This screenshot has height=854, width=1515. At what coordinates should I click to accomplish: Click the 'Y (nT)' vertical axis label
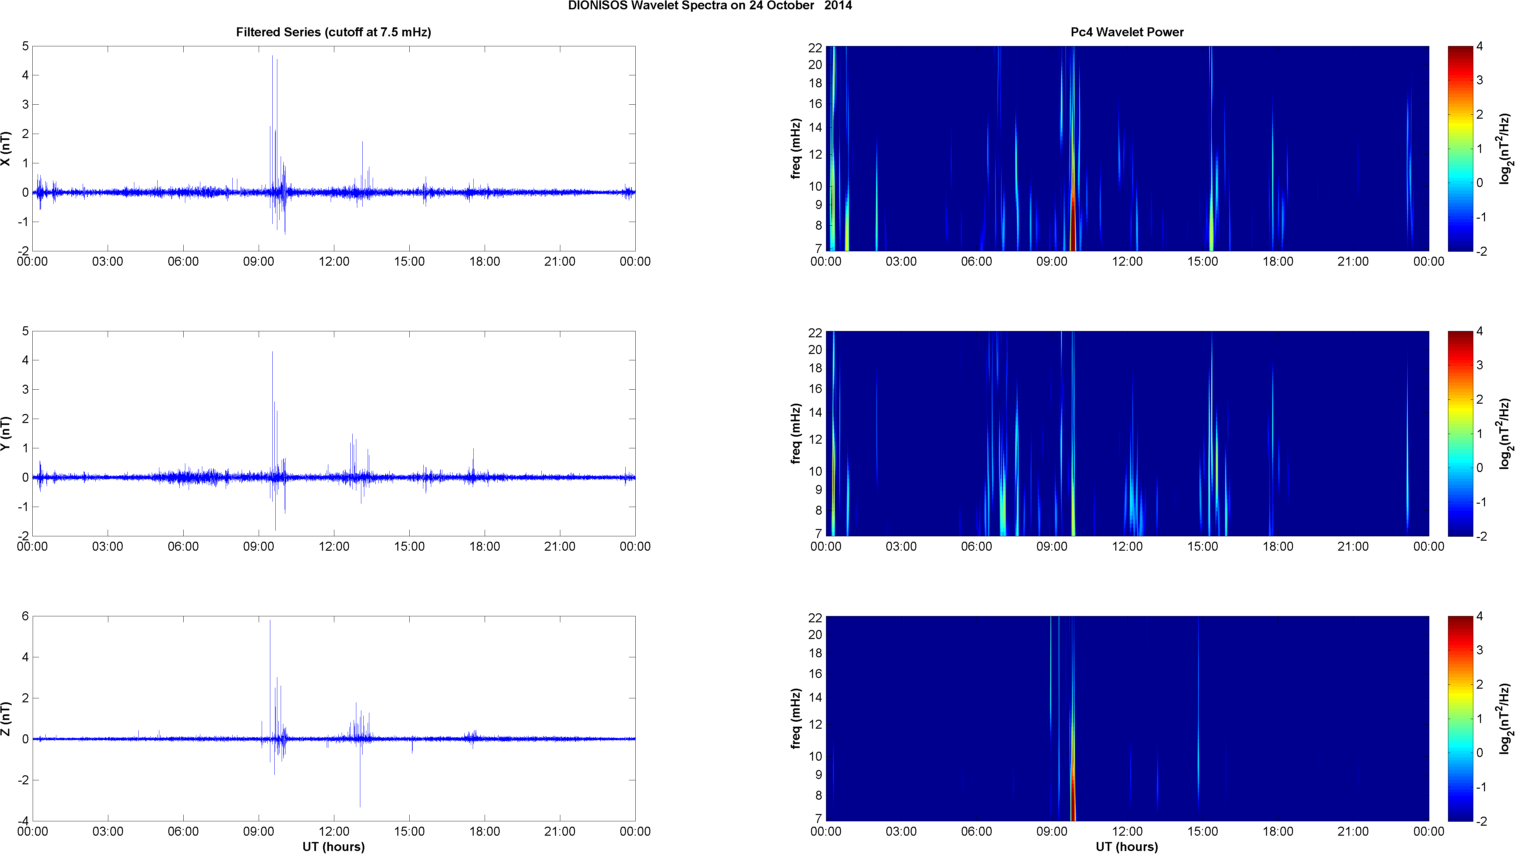point(6,434)
